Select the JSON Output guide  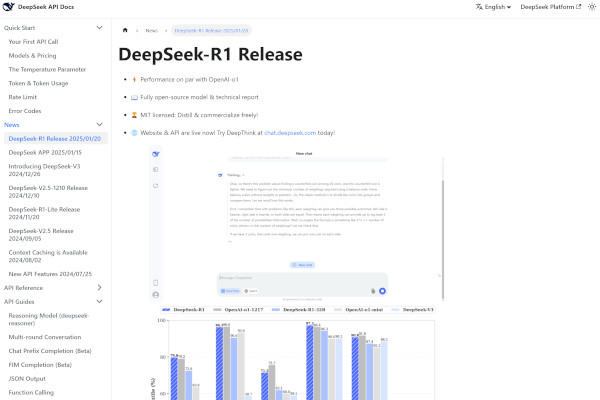[x=27, y=379]
